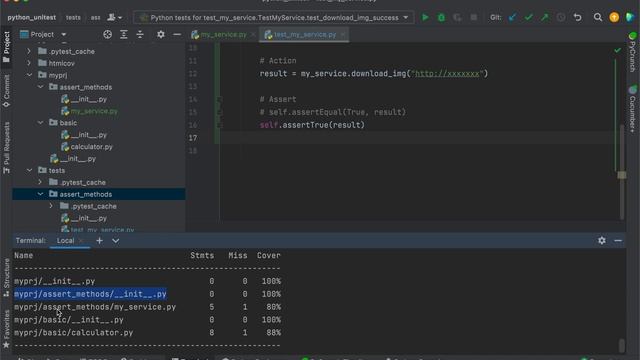640x360 pixels.
Task: Open the http://xxxxxxx link in code
Action: click(x=447, y=73)
